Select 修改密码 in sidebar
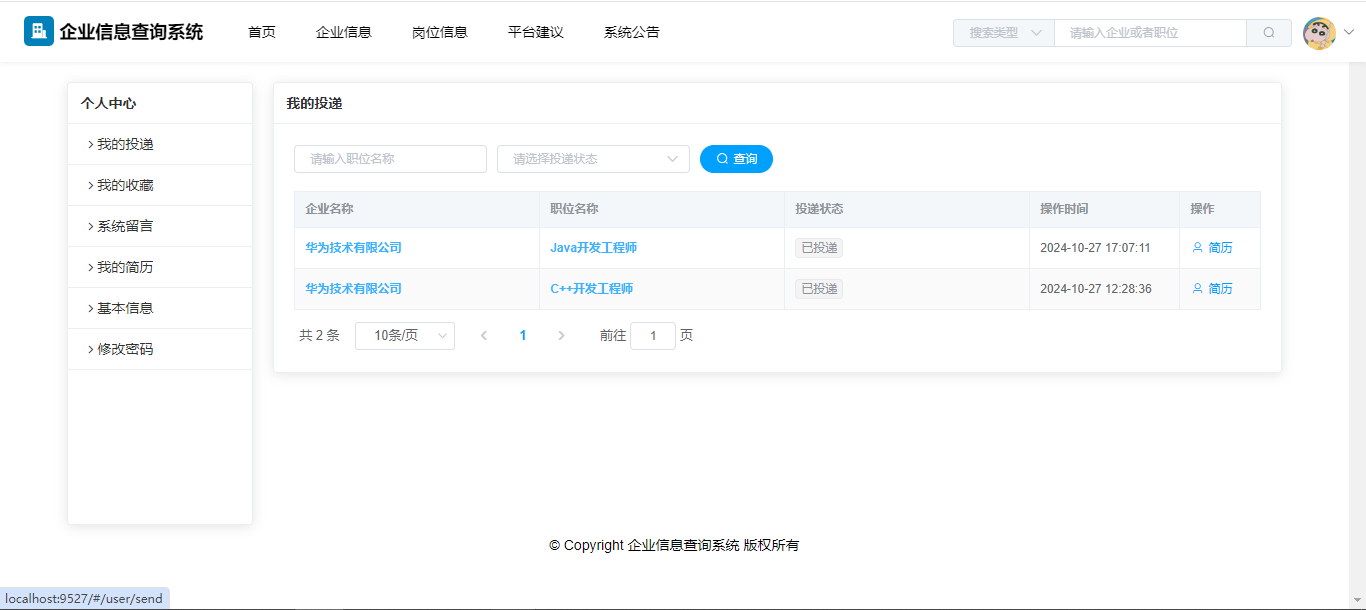This screenshot has width=1366, height=610. point(125,350)
